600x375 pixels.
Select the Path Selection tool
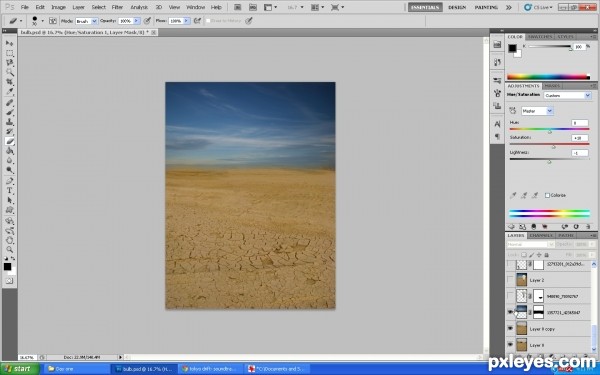pos(10,200)
